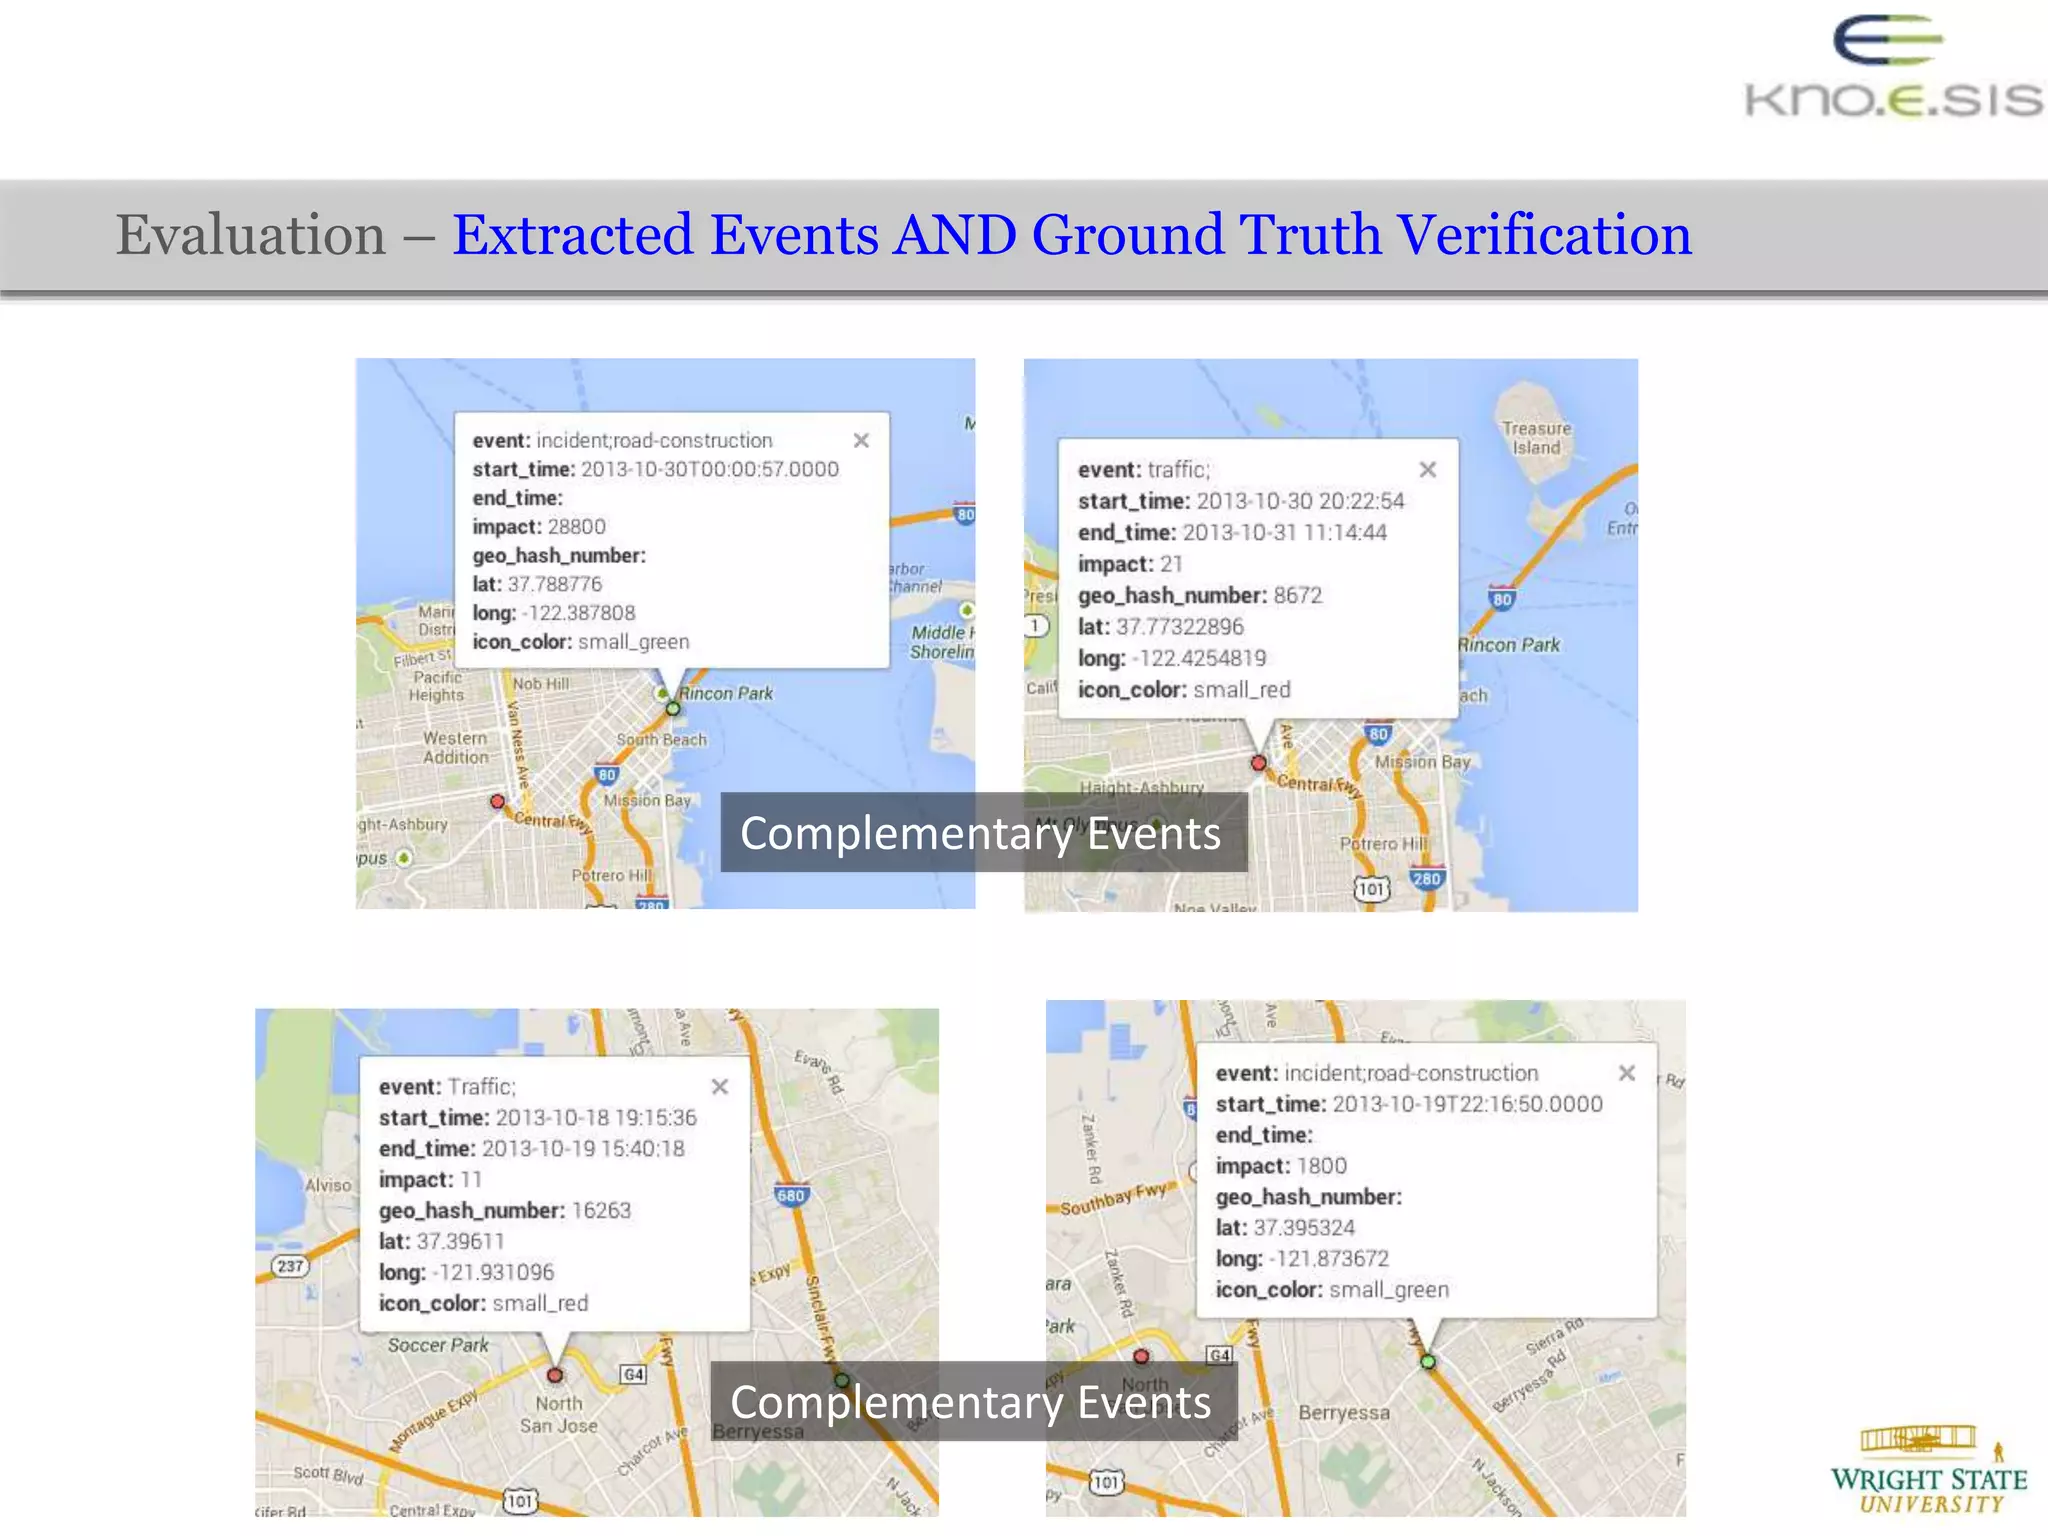Click the North San Jose map label

click(x=559, y=1415)
